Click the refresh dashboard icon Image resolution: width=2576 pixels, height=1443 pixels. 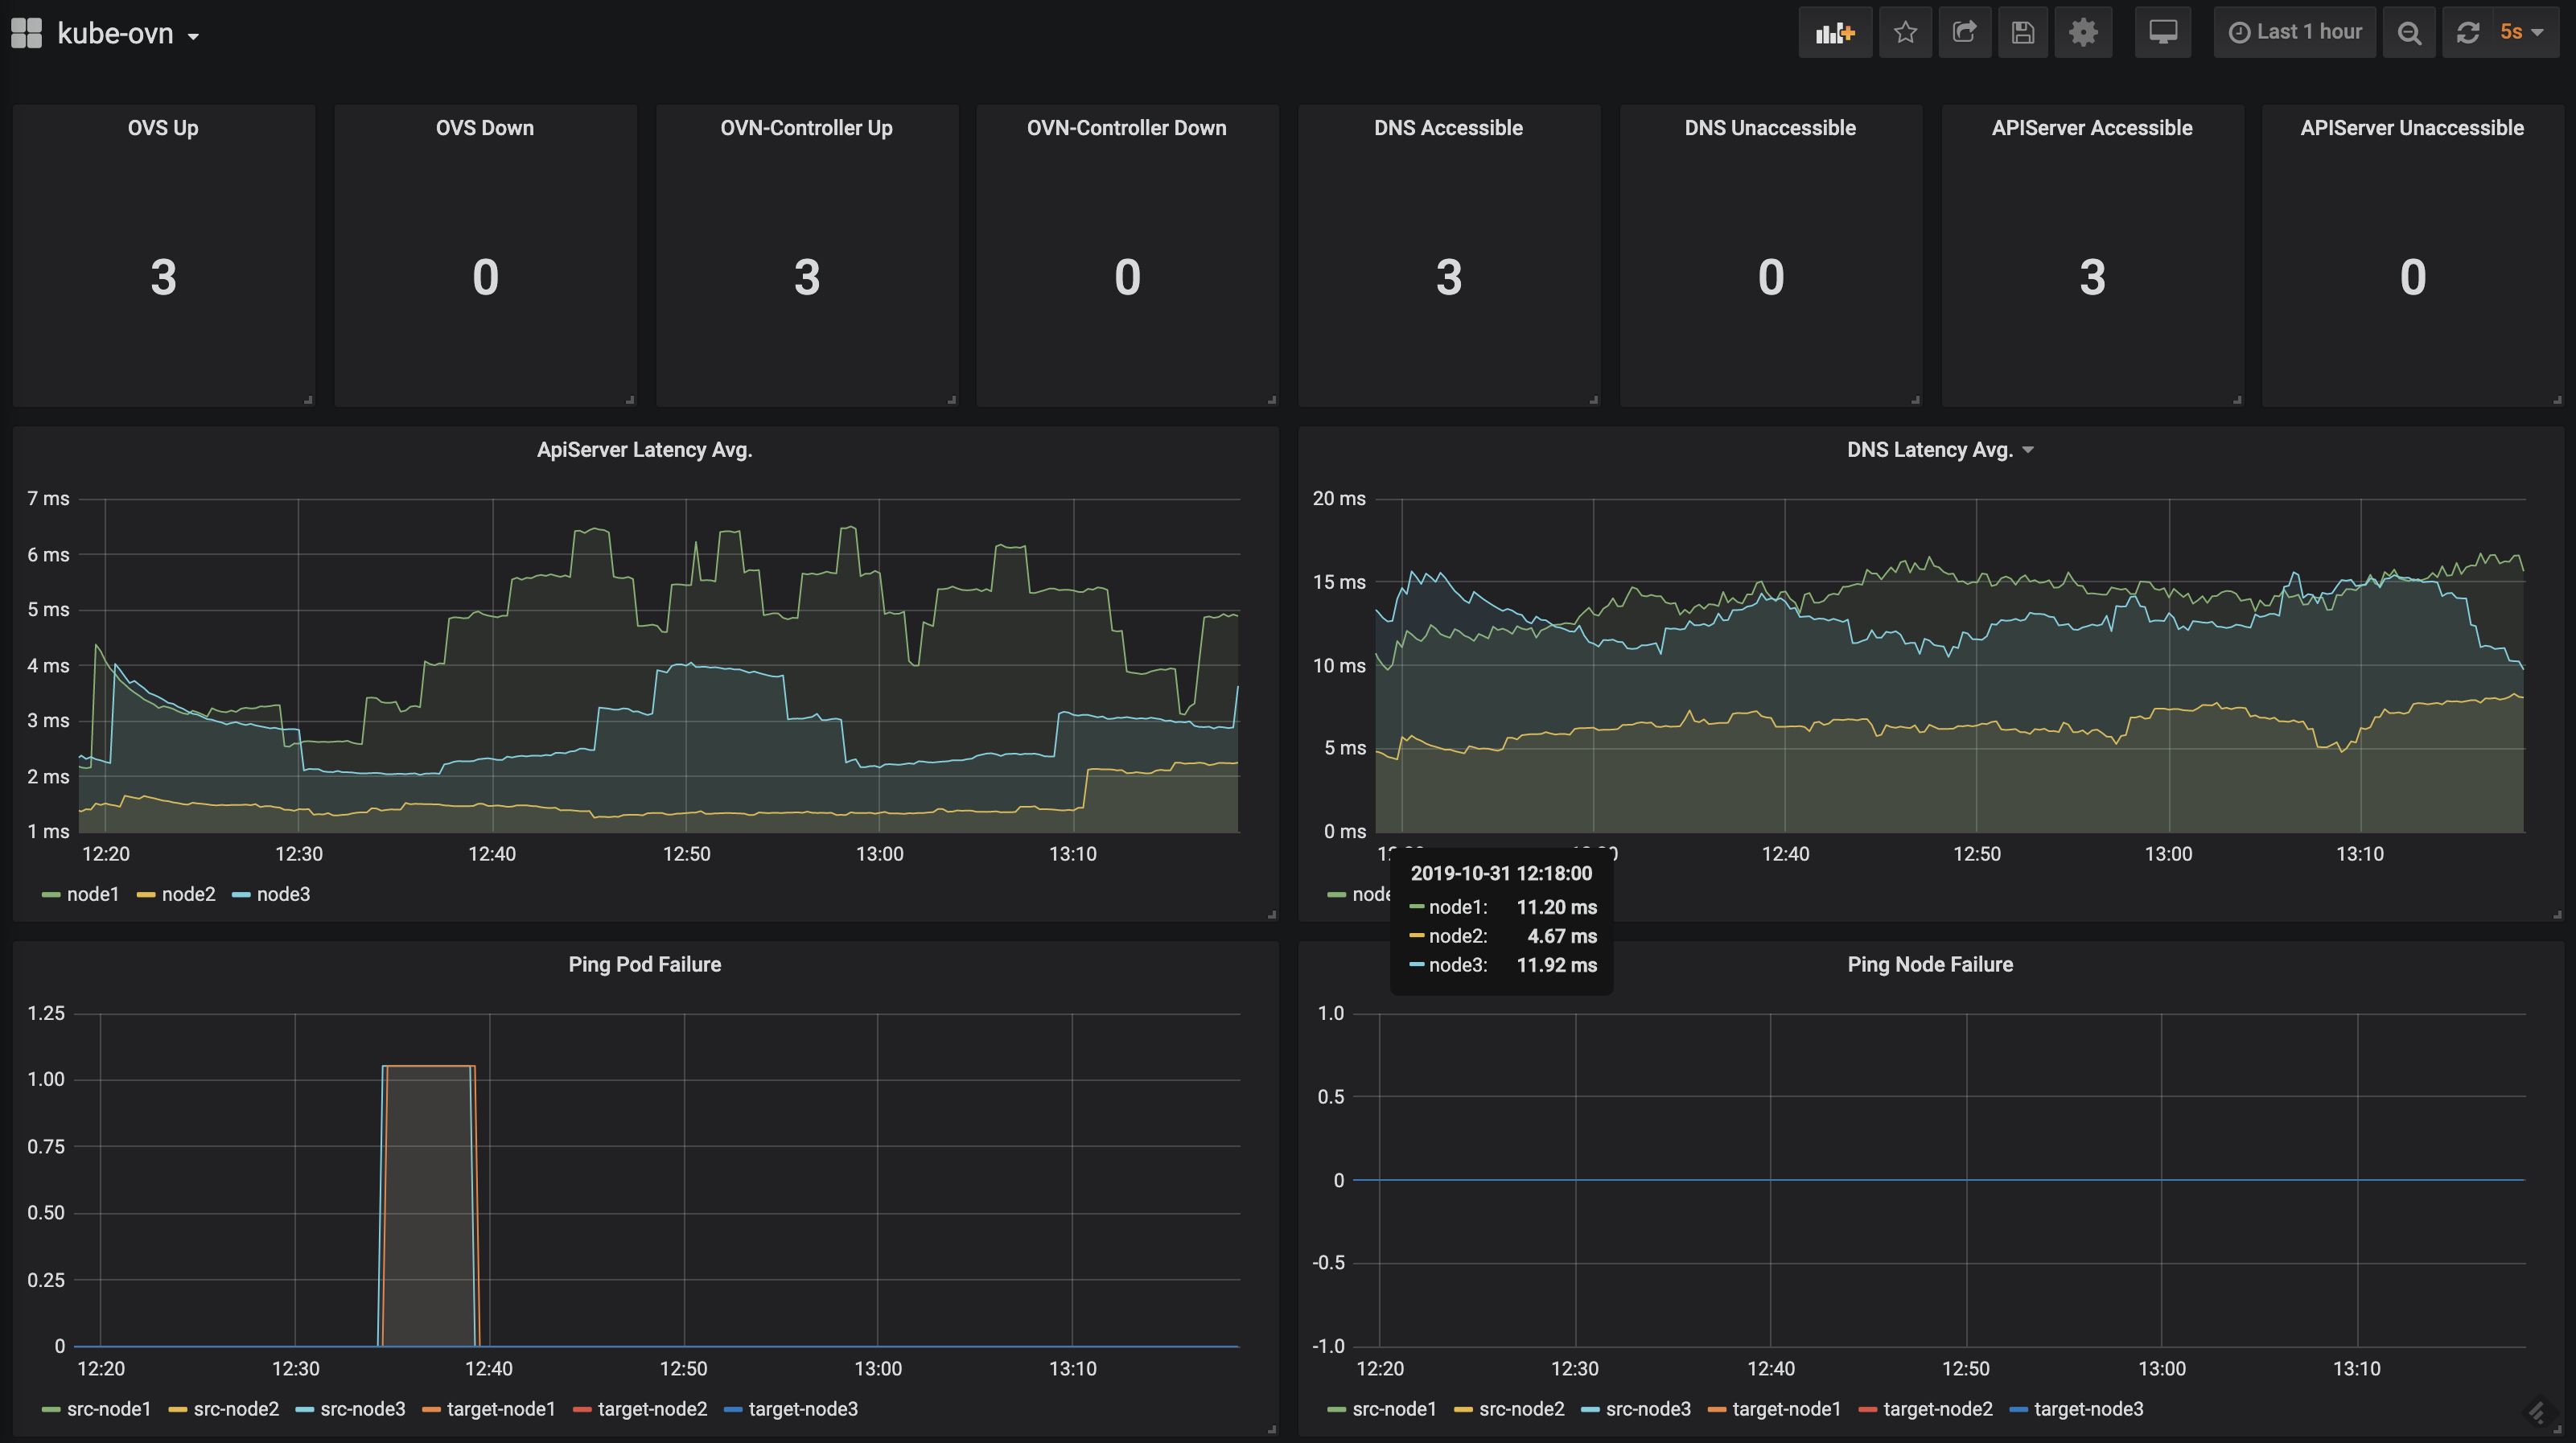[x=2468, y=33]
